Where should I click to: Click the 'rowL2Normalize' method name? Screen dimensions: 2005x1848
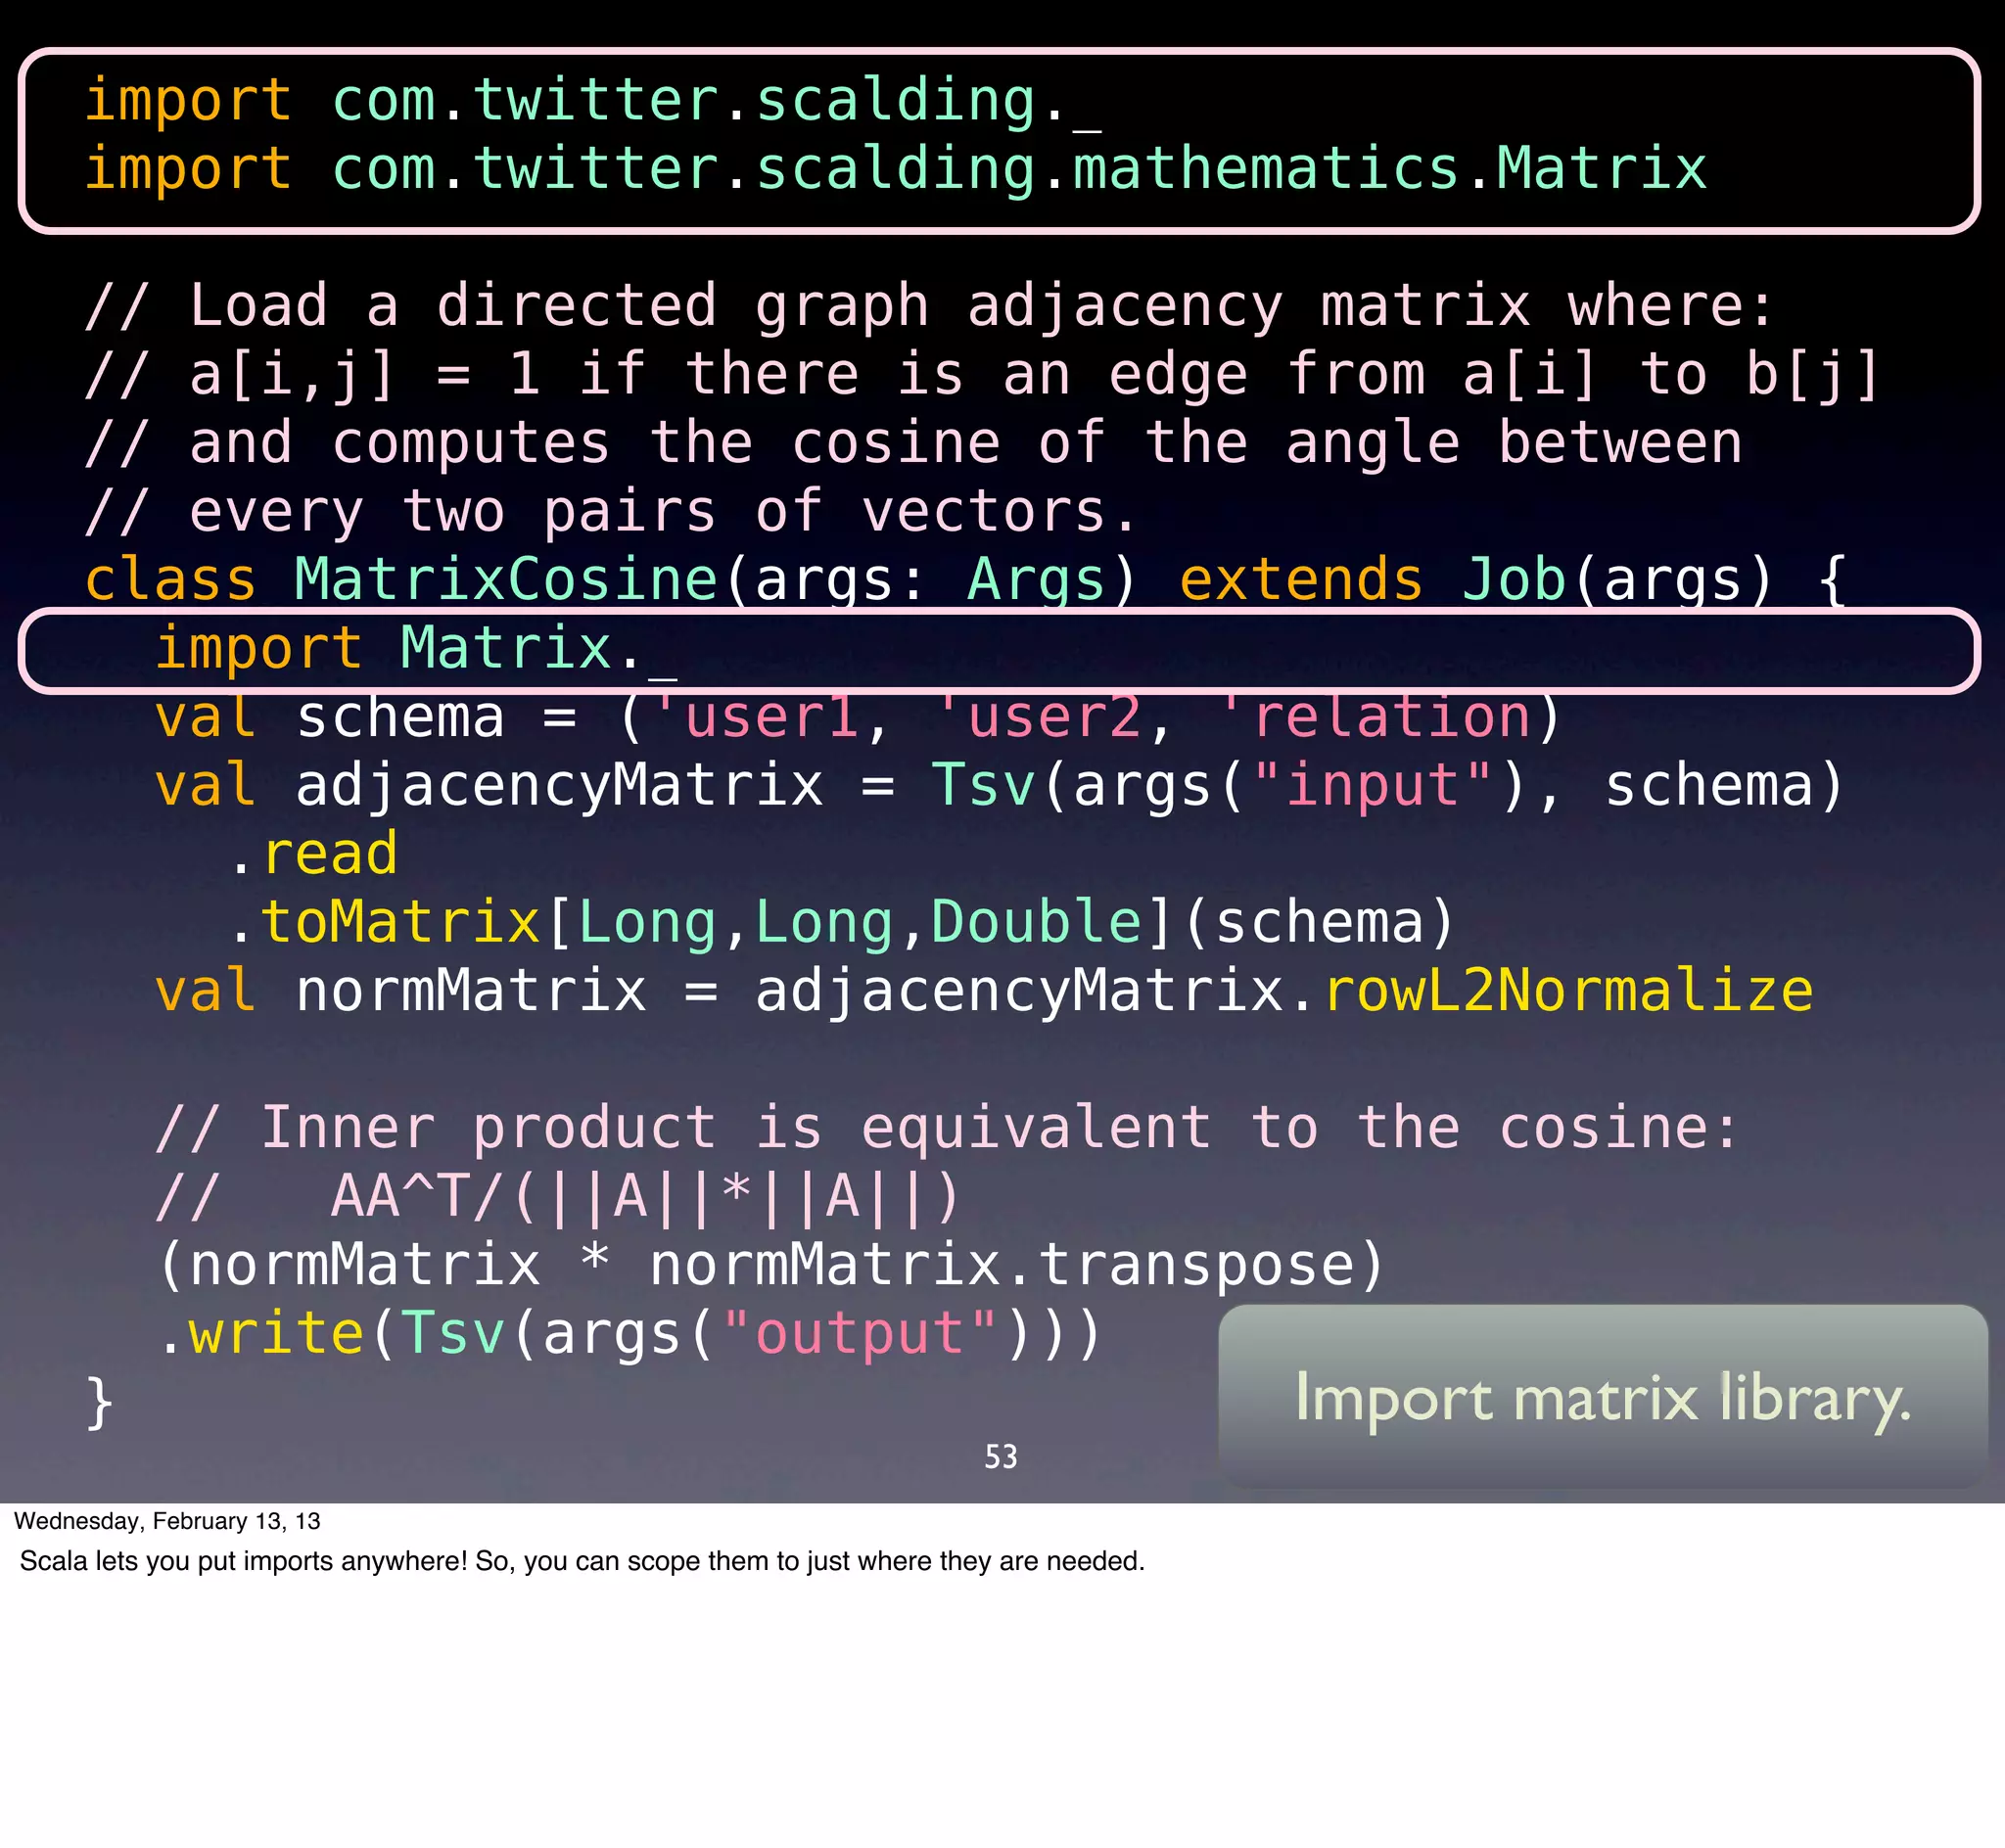(1568, 991)
